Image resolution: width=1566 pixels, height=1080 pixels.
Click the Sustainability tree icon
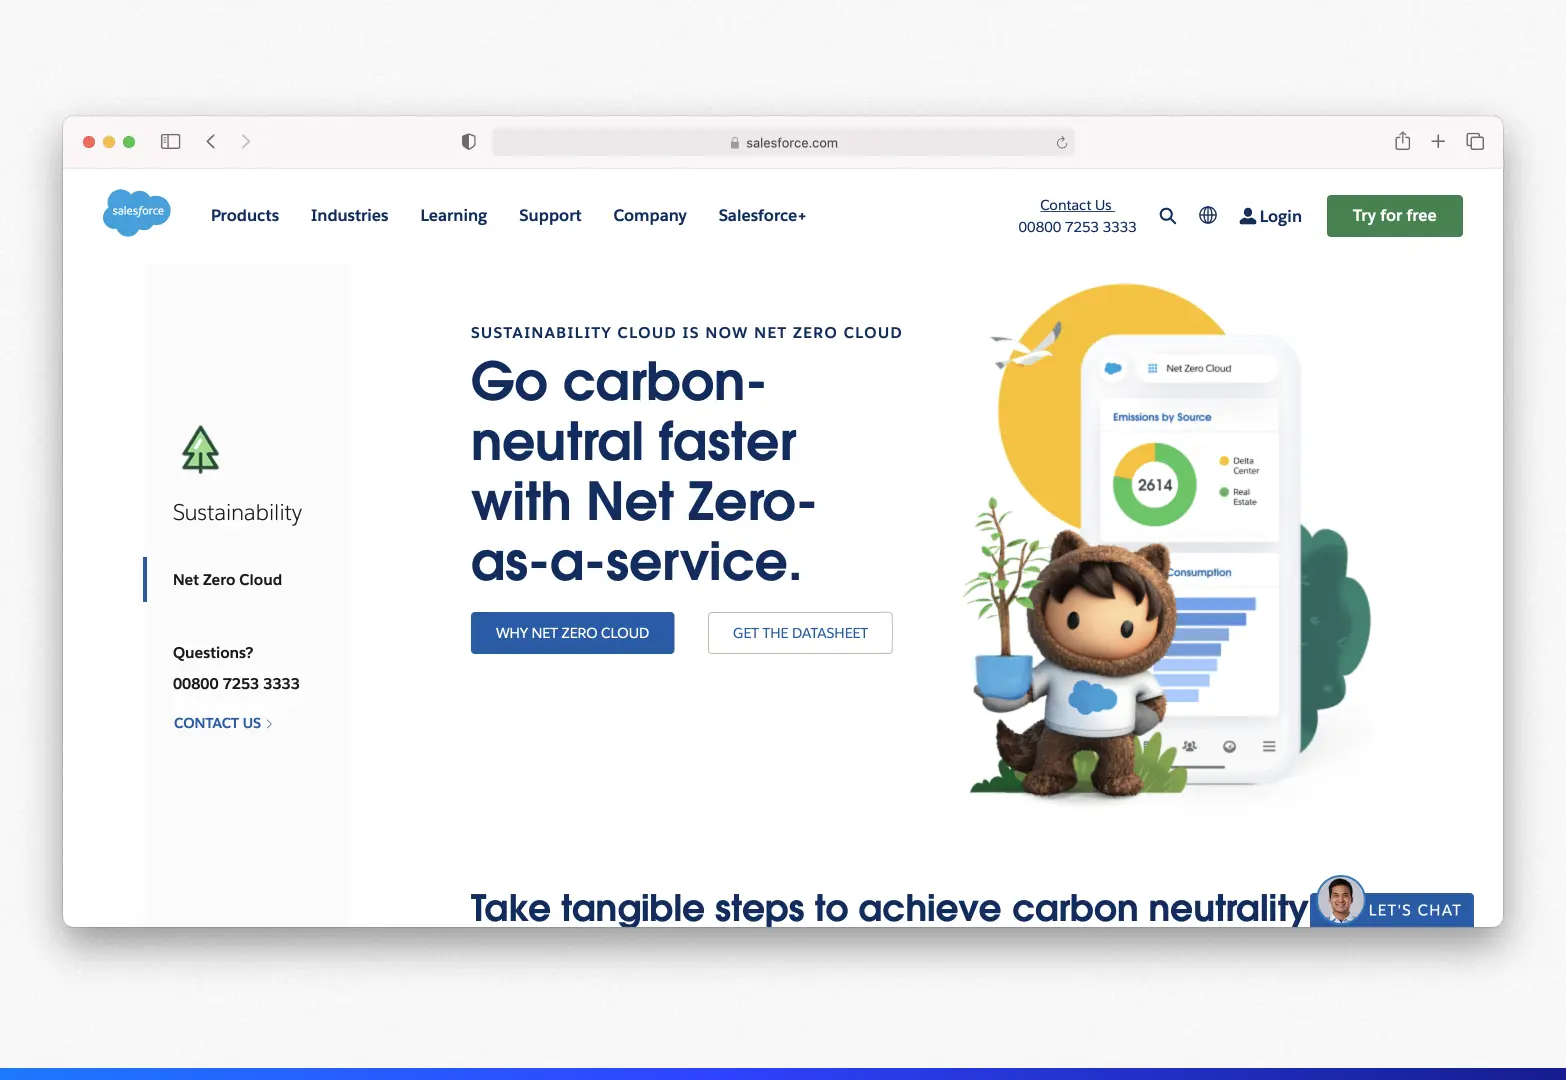coord(199,449)
